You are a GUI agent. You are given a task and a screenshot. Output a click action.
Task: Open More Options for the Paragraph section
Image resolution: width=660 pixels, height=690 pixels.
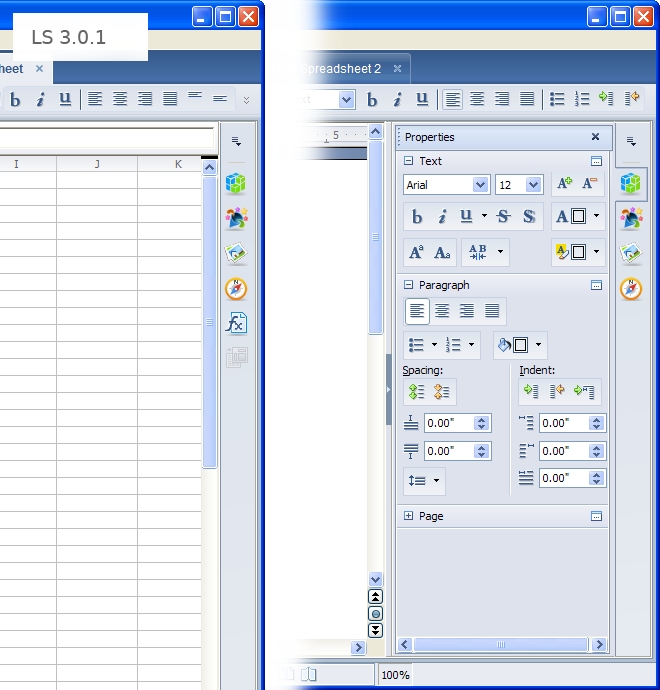[596, 285]
